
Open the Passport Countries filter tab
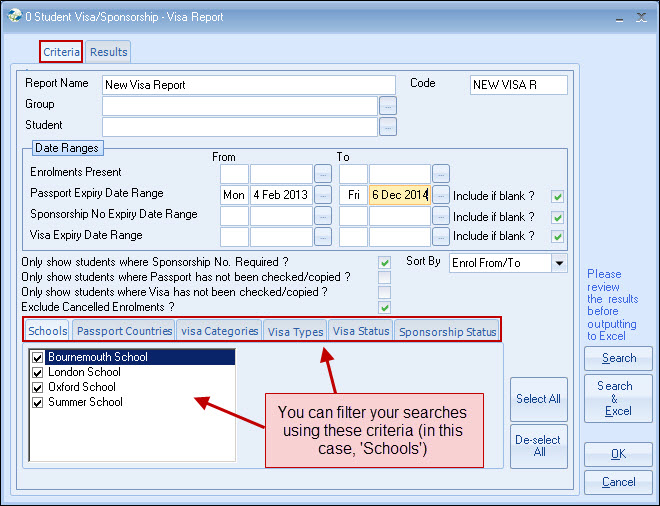tap(125, 331)
